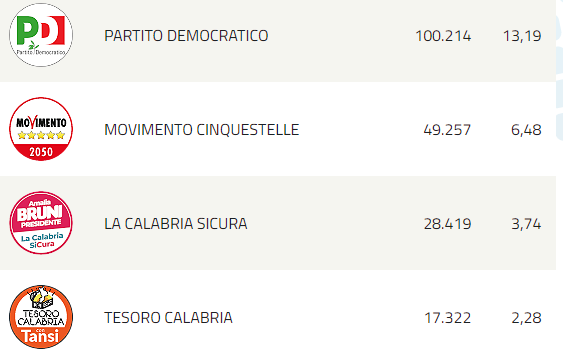Select the LA CALABRIA SICURA list name
This screenshot has width=563, height=361.
tap(176, 224)
